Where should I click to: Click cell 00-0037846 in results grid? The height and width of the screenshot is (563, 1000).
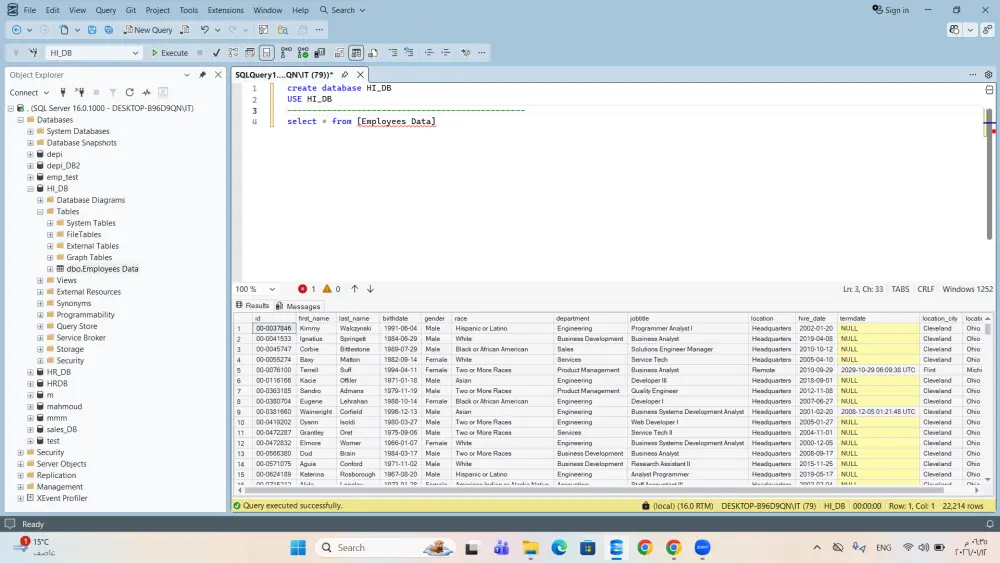click(x=274, y=328)
